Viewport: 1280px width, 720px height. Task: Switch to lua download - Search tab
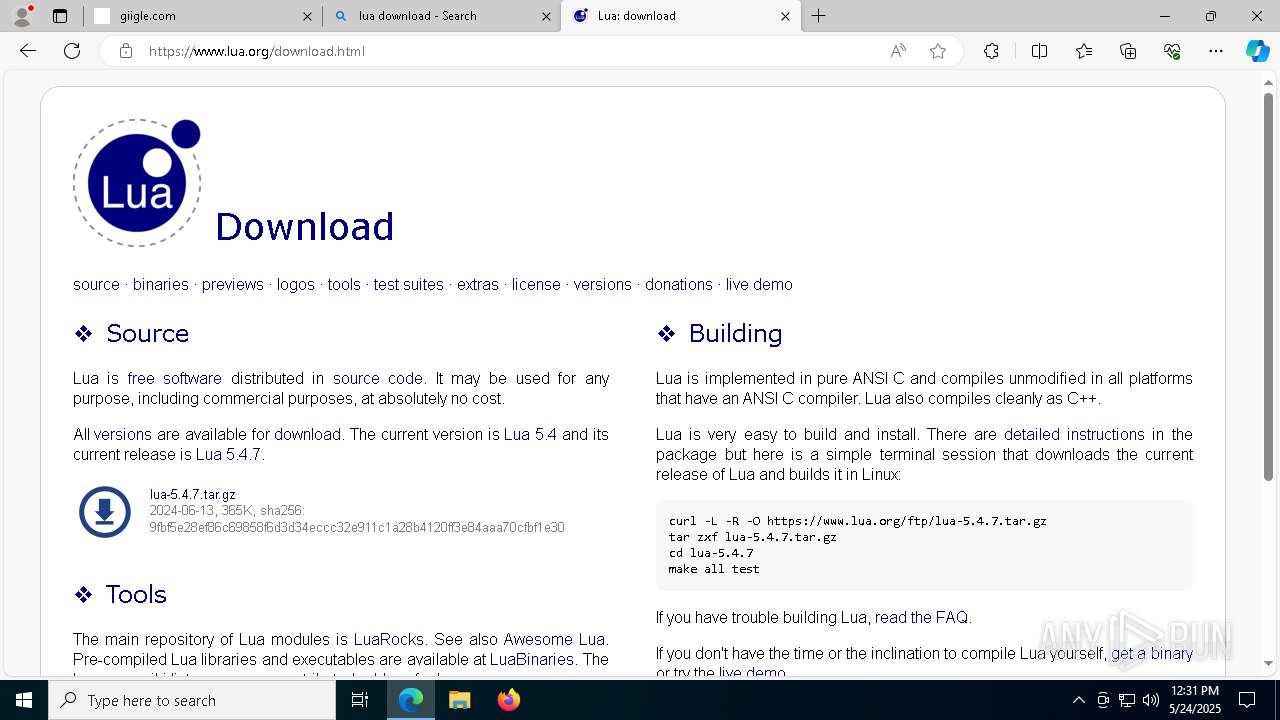click(441, 16)
